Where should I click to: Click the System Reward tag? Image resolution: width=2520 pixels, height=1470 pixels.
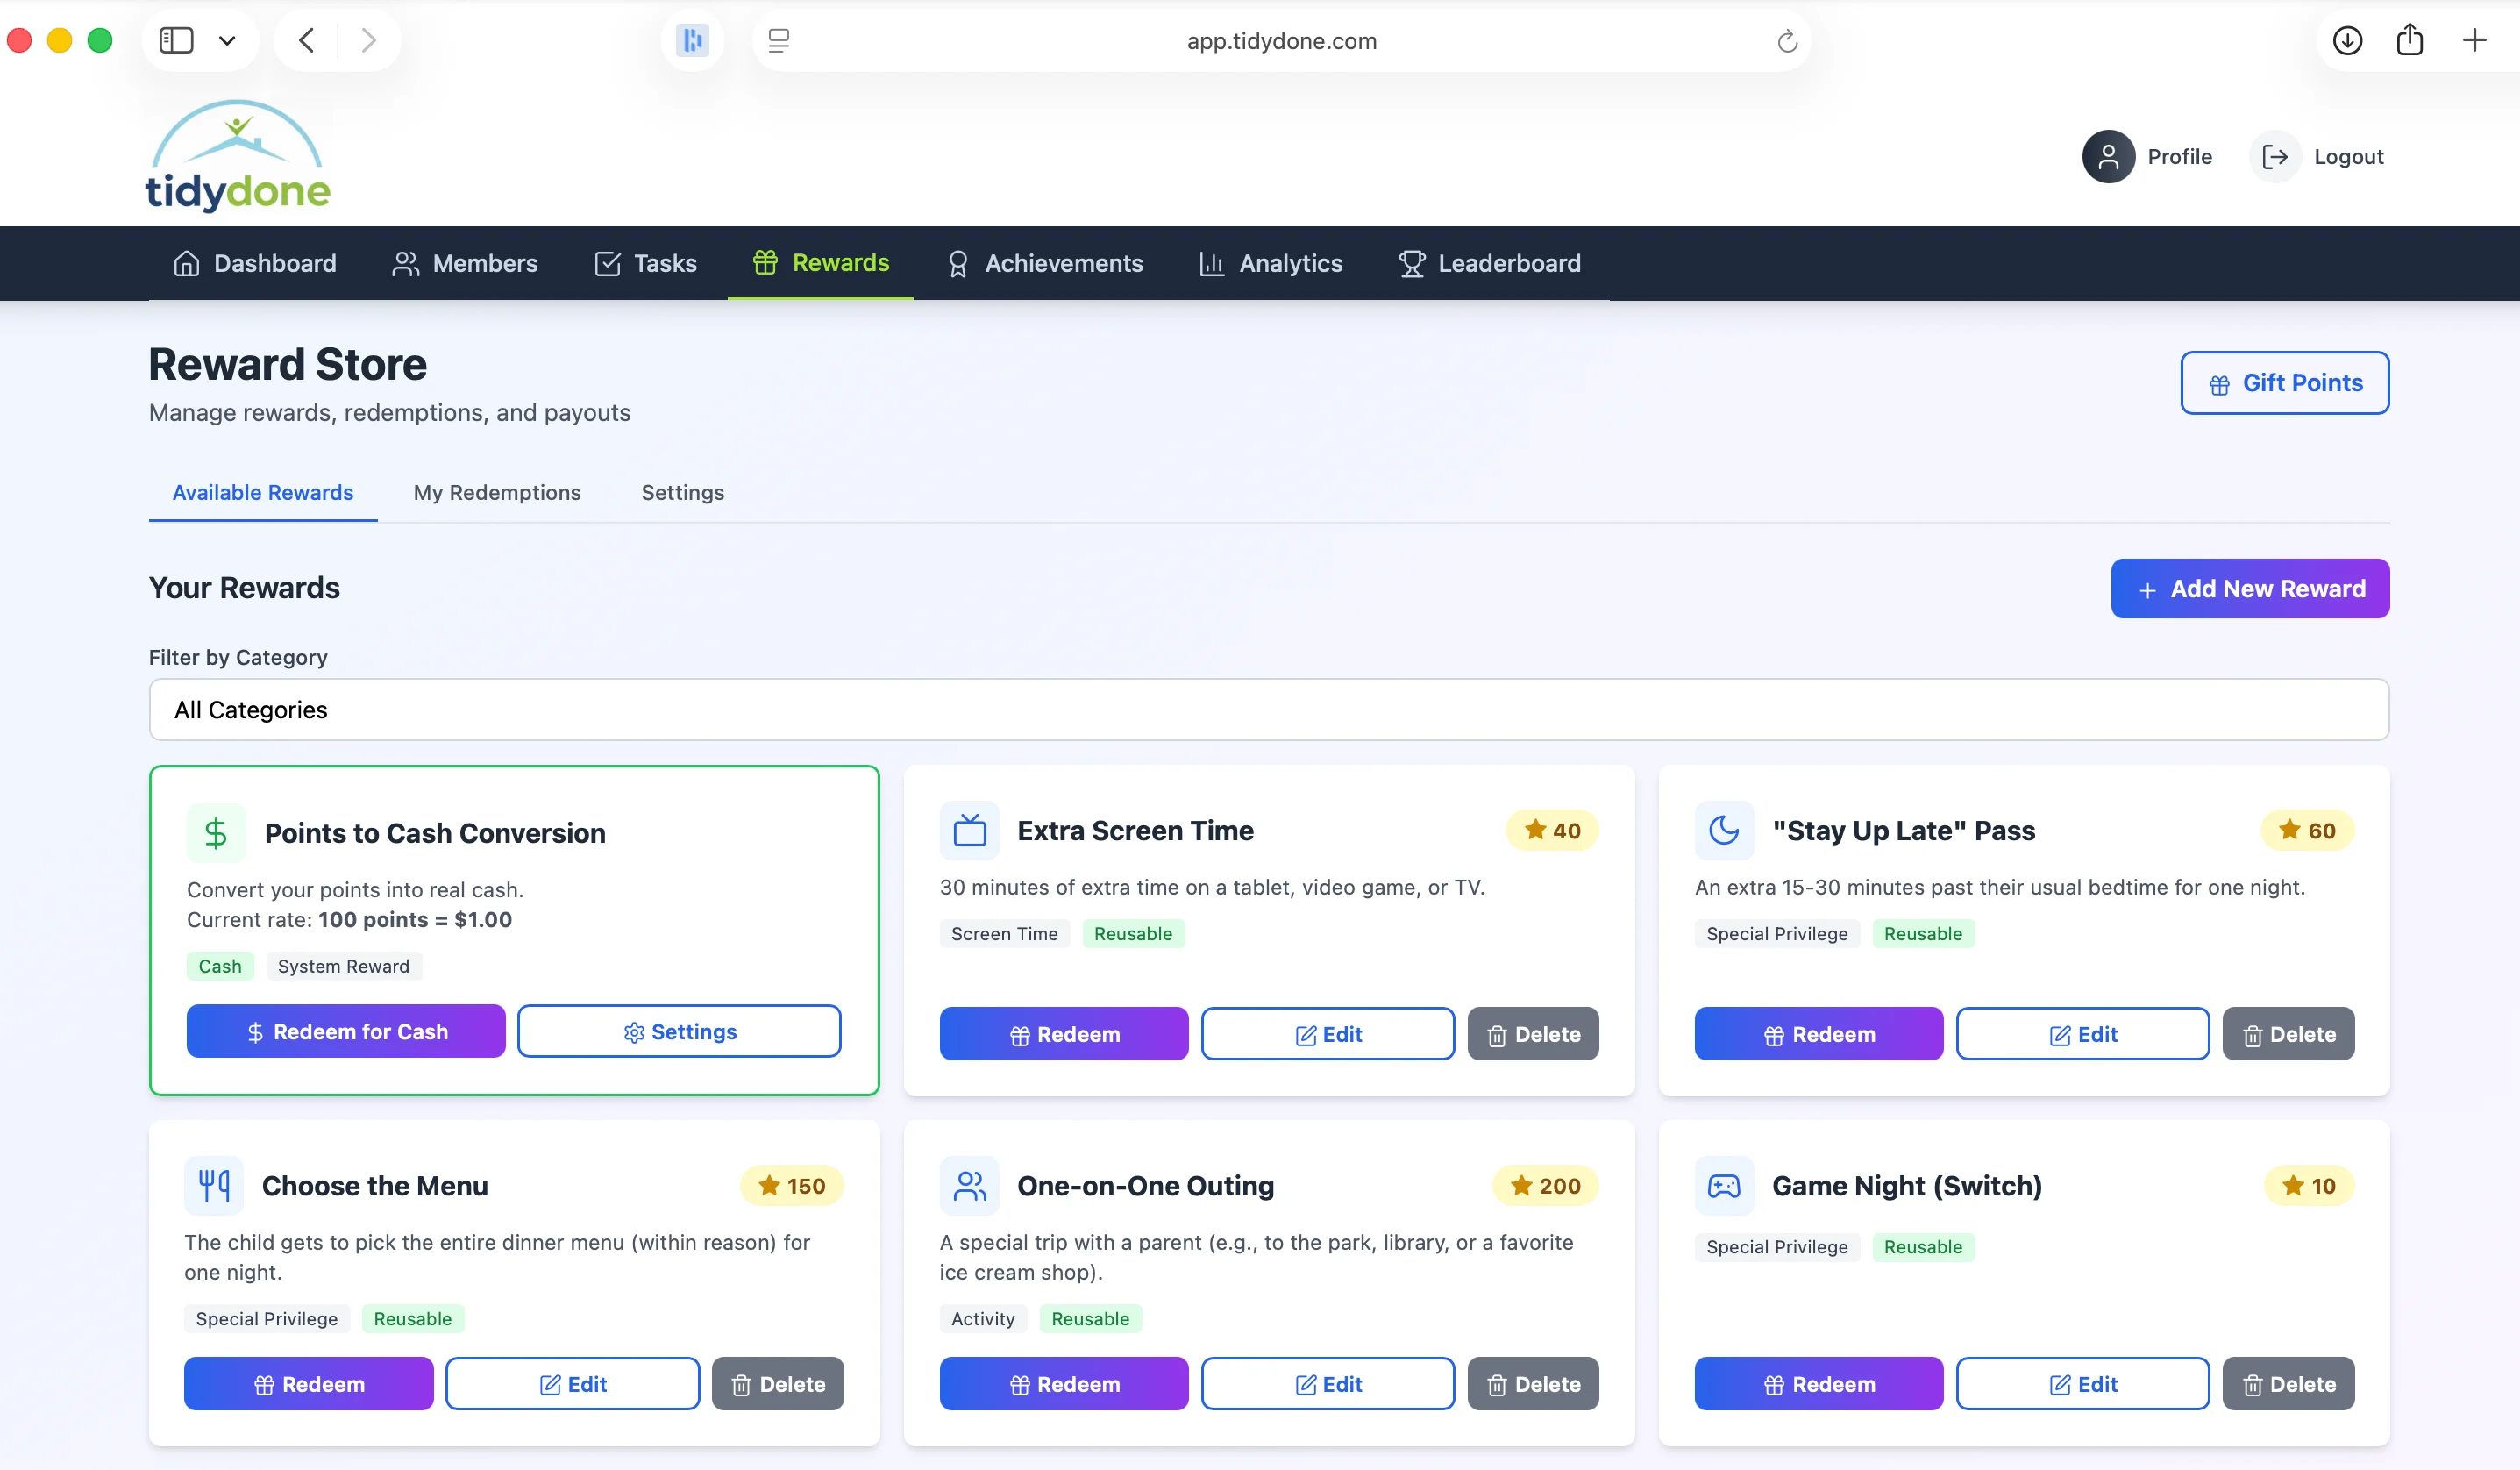pyautogui.click(x=344, y=966)
